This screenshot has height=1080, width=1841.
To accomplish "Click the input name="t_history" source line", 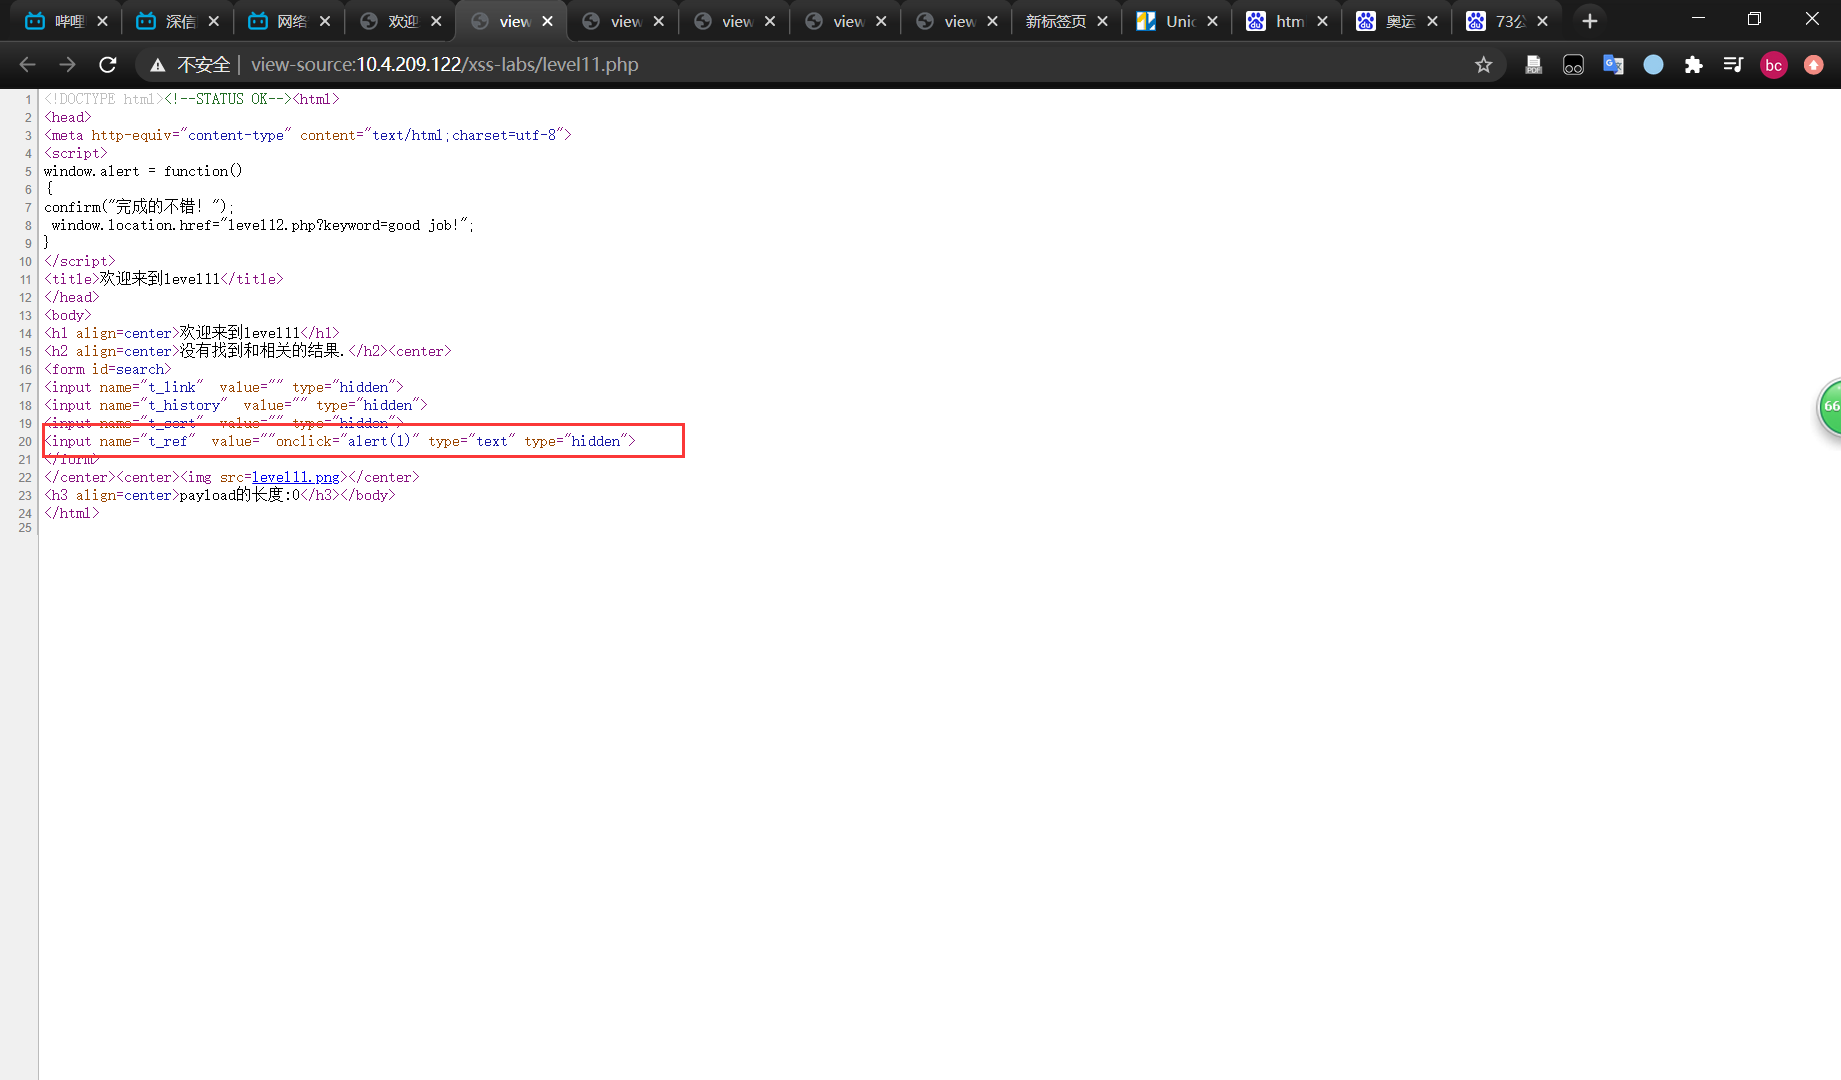I will tap(236, 405).
